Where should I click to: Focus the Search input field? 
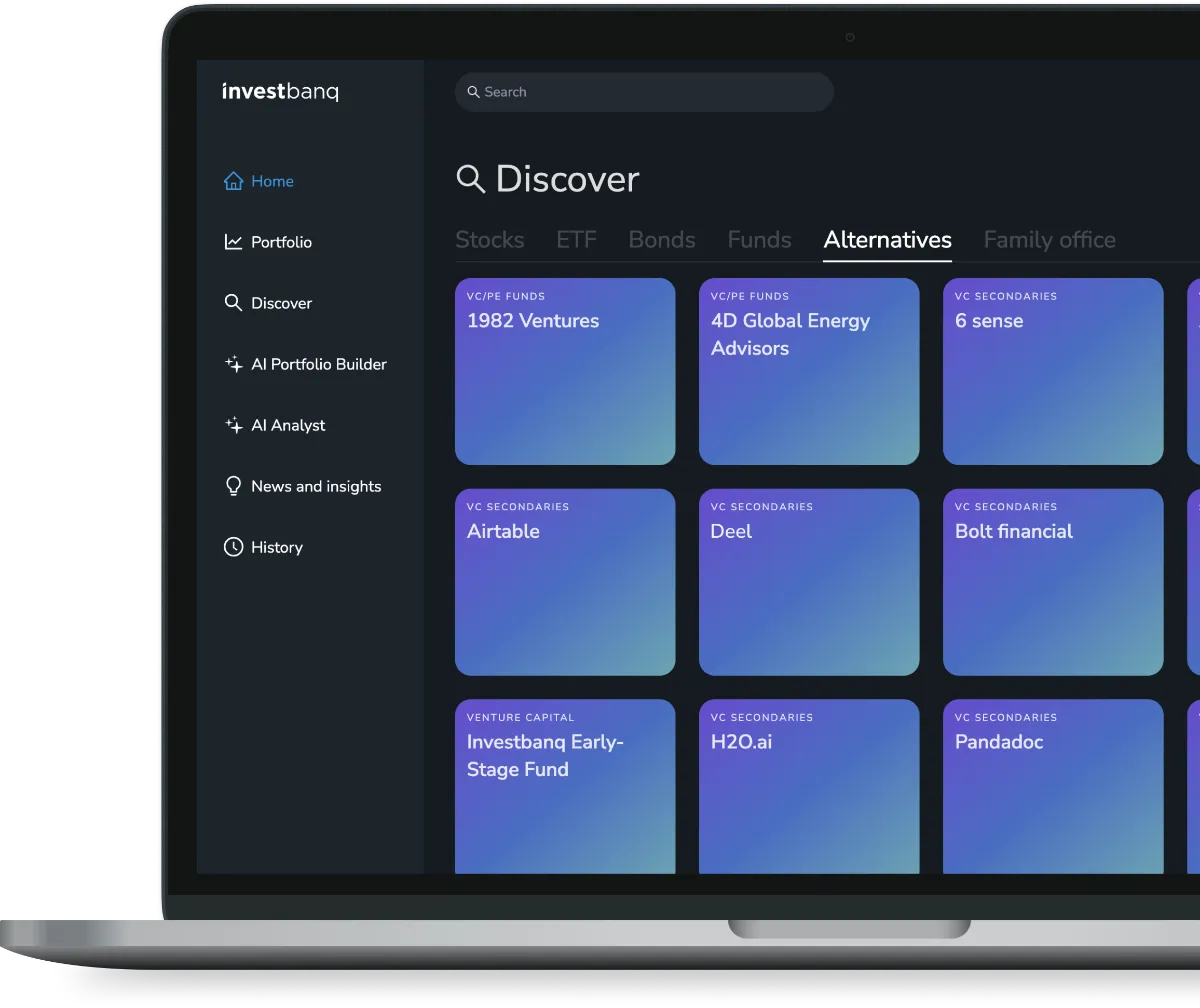pyautogui.click(x=644, y=92)
